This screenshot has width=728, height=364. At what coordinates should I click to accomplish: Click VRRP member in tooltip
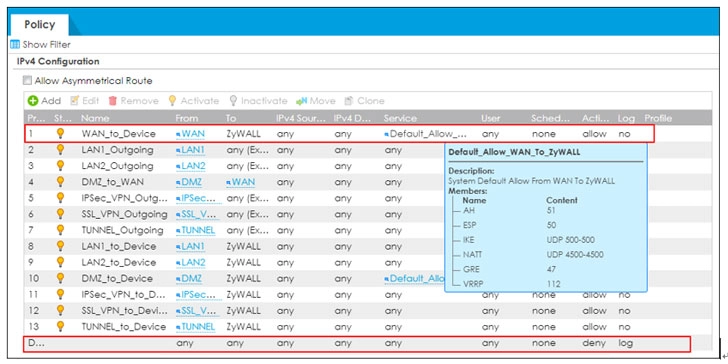click(473, 284)
